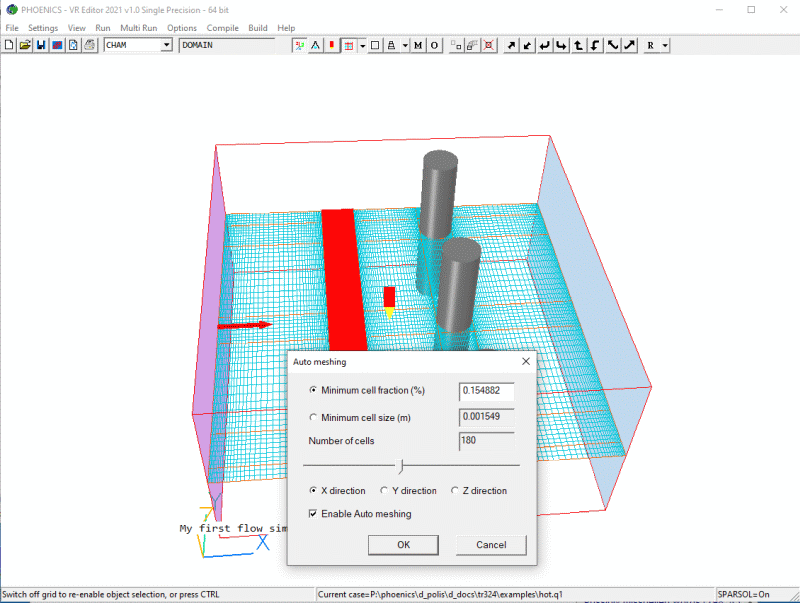Image resolution: width=800 pixels, height=603 pixels.
Task: Click the New file icon
Action: [x=9, y=45]
